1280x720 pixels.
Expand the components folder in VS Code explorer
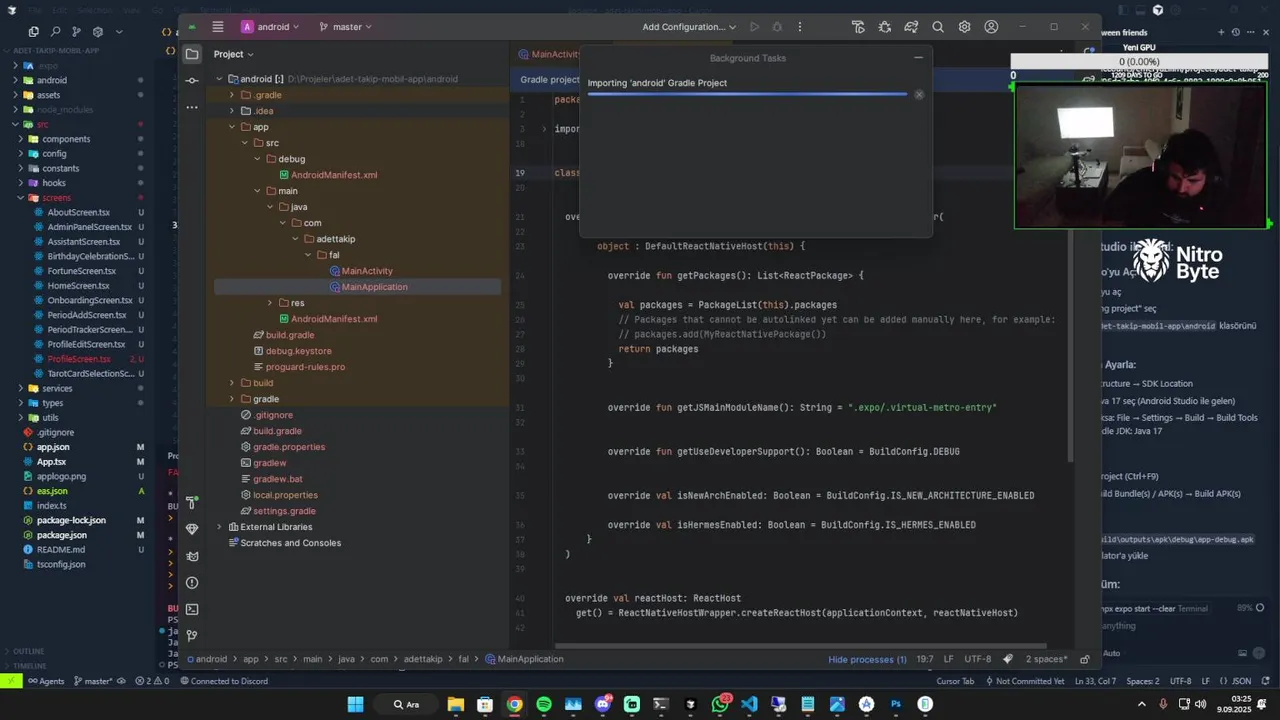tap(21, 139)
